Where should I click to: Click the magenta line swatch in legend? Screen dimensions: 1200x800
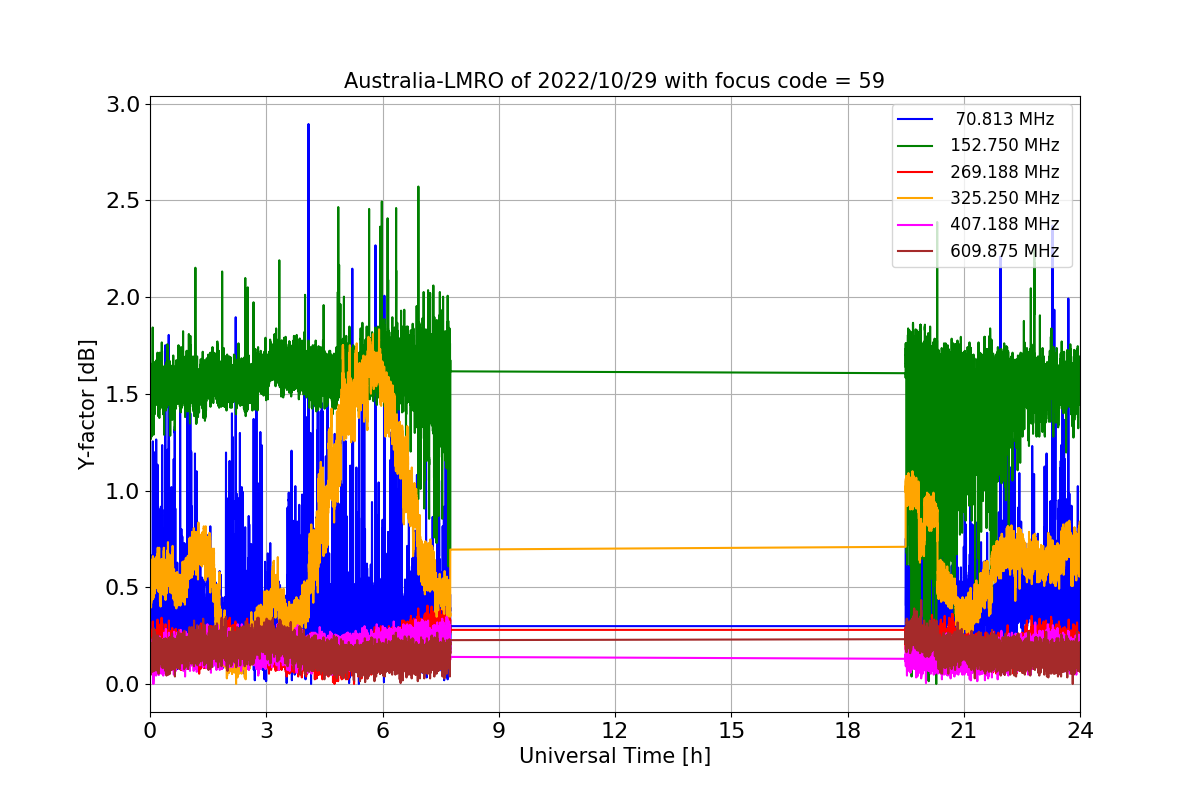915,225
